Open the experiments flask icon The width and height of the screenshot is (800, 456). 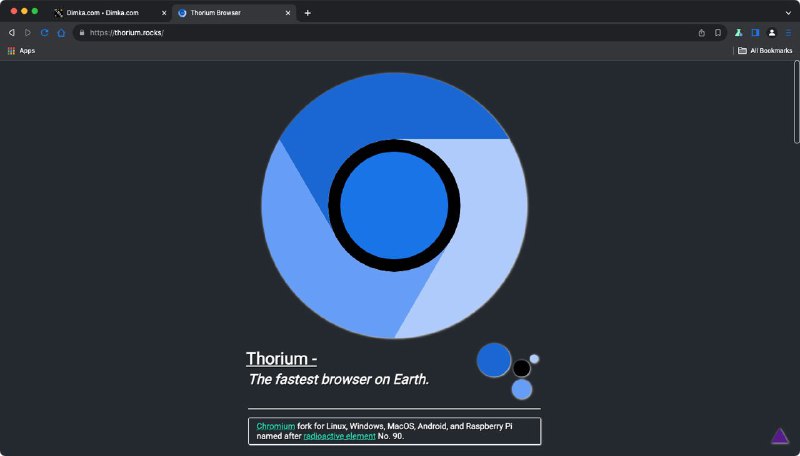click(738, 33)
